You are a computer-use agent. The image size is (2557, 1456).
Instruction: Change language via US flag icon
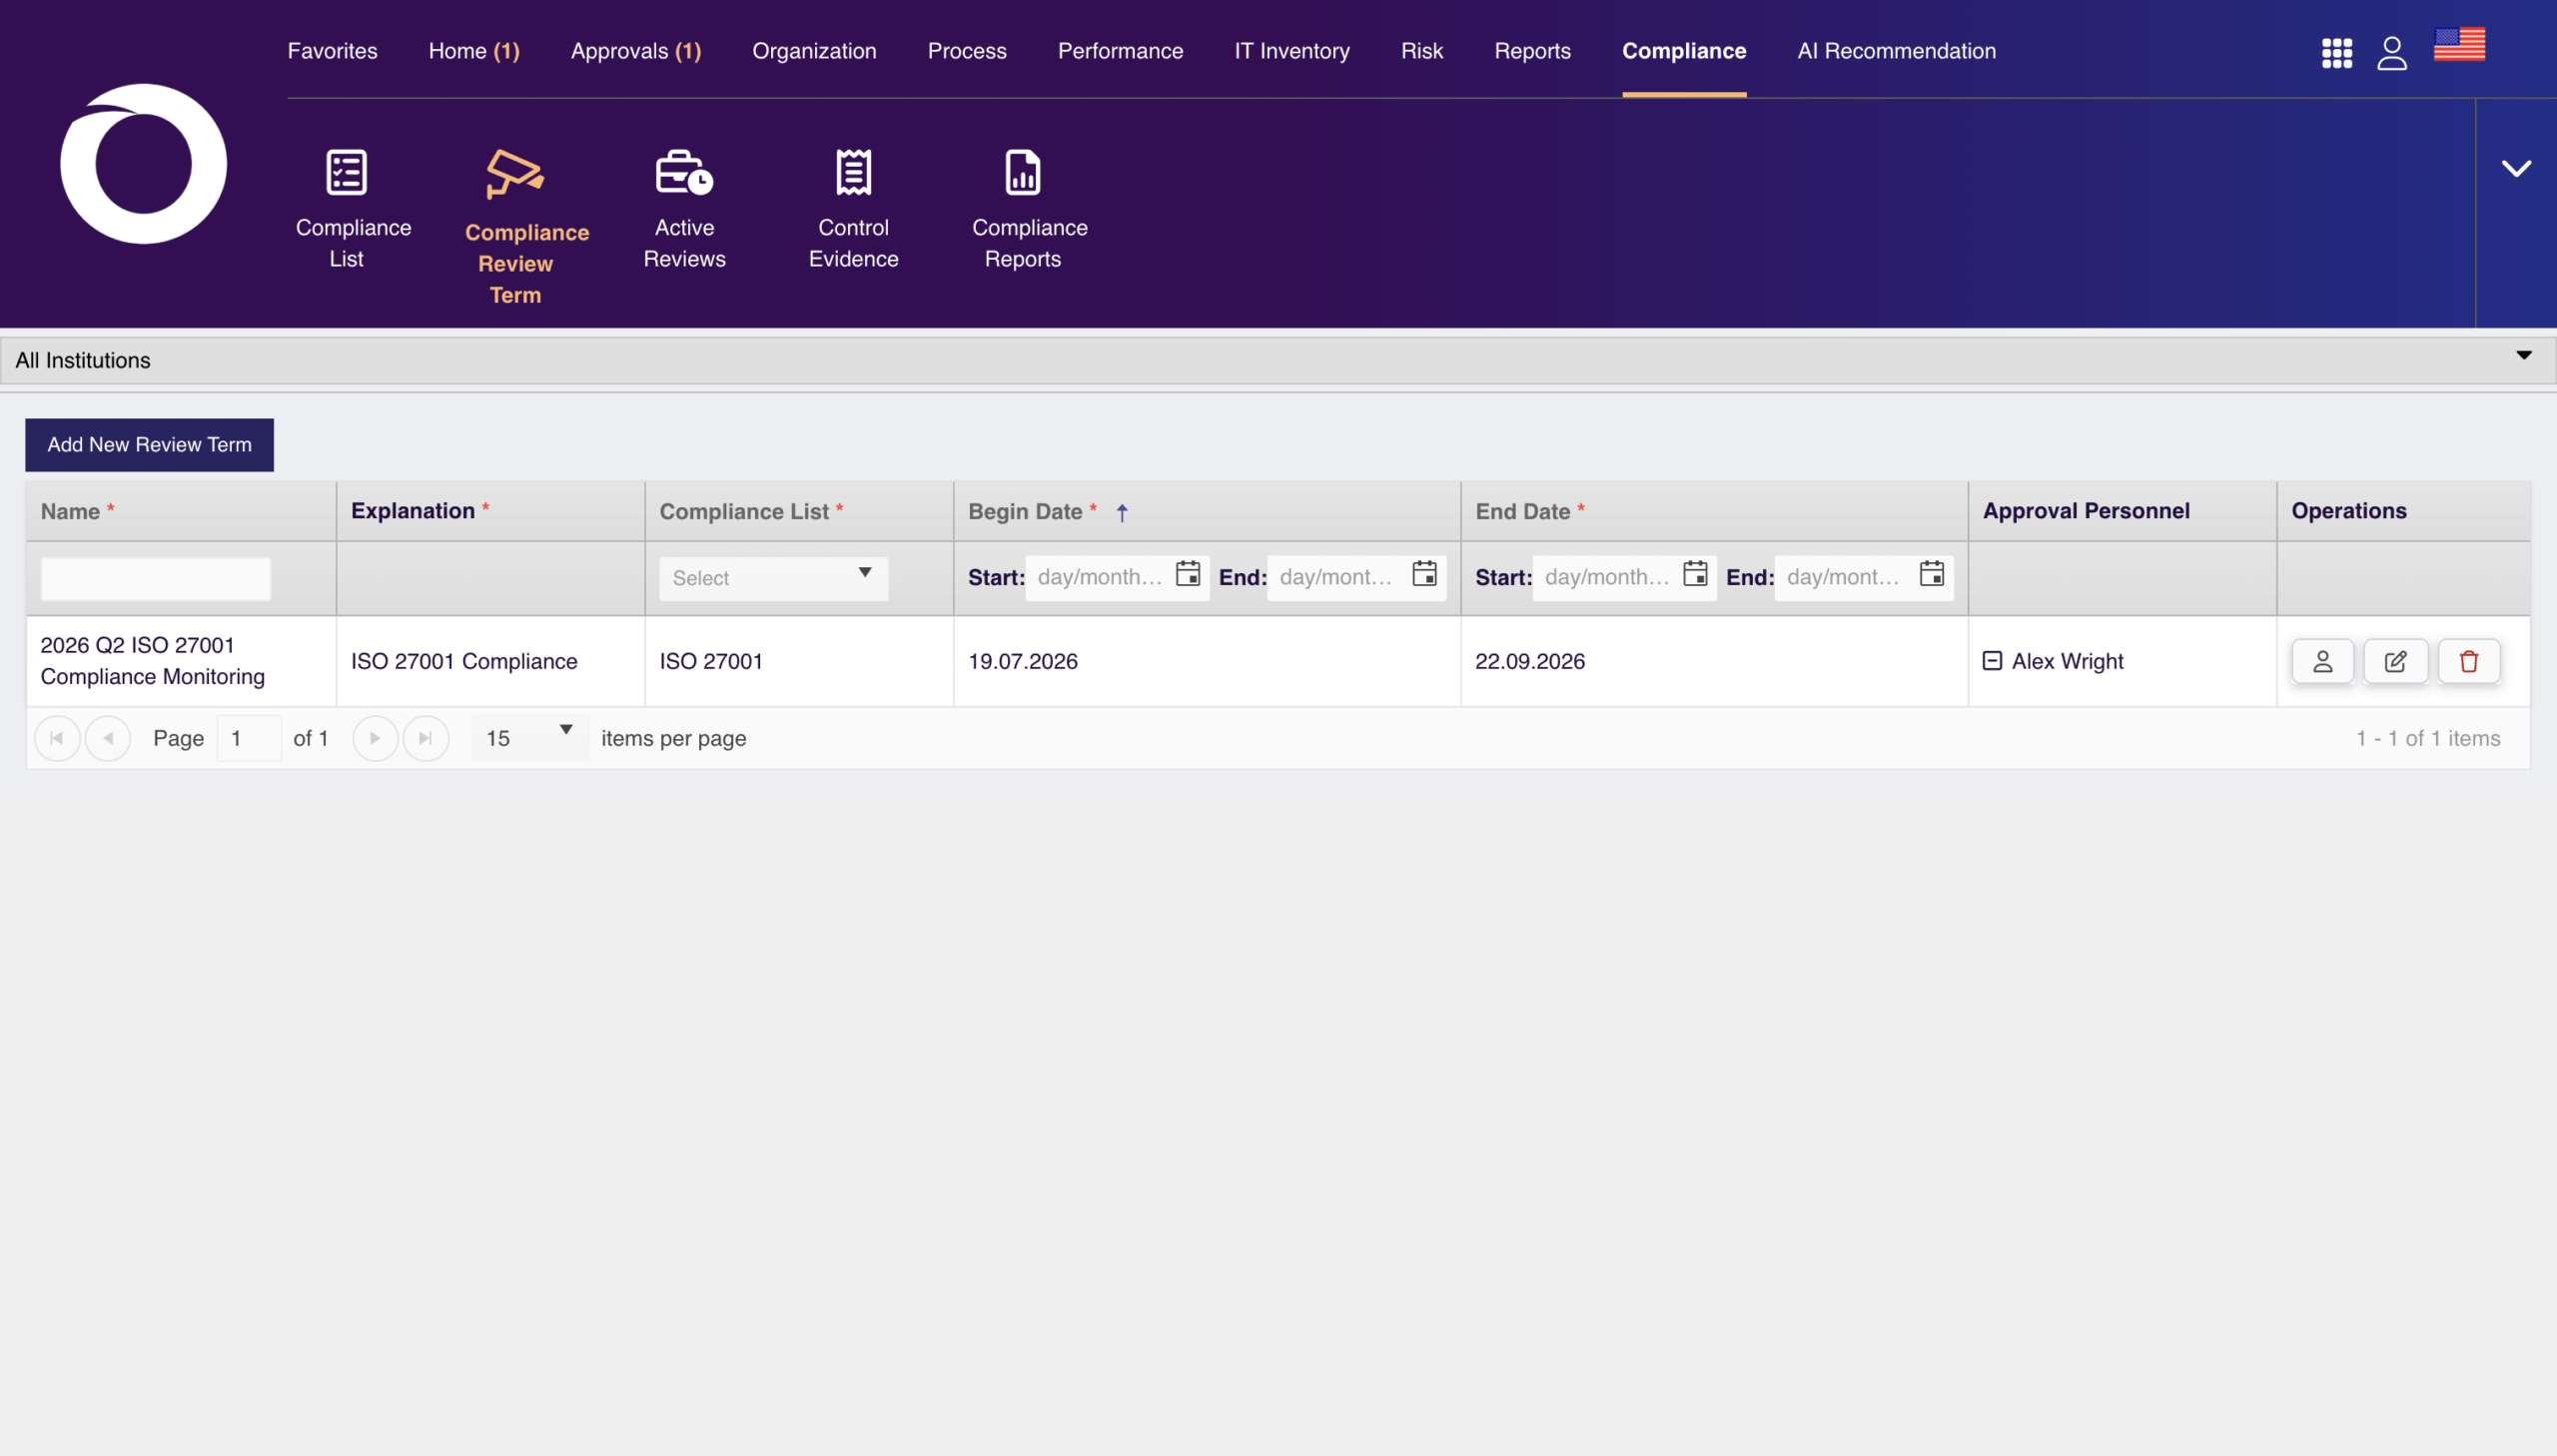coord(2459,44)
